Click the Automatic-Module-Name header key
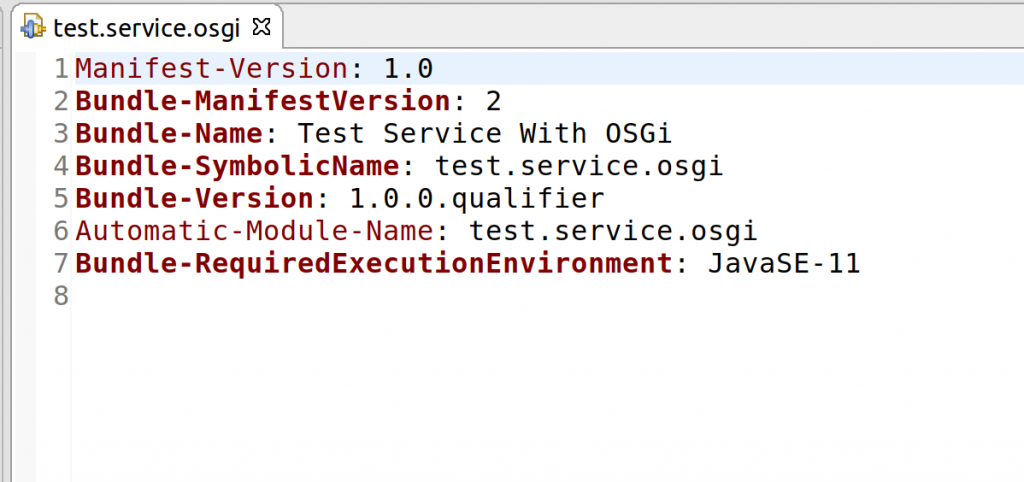 254,231
